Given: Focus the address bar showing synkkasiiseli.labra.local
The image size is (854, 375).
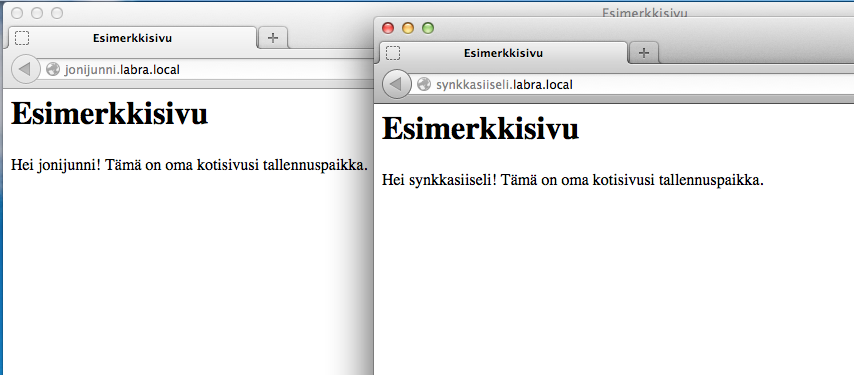Looking at the screenshot, I should [632, 84].
